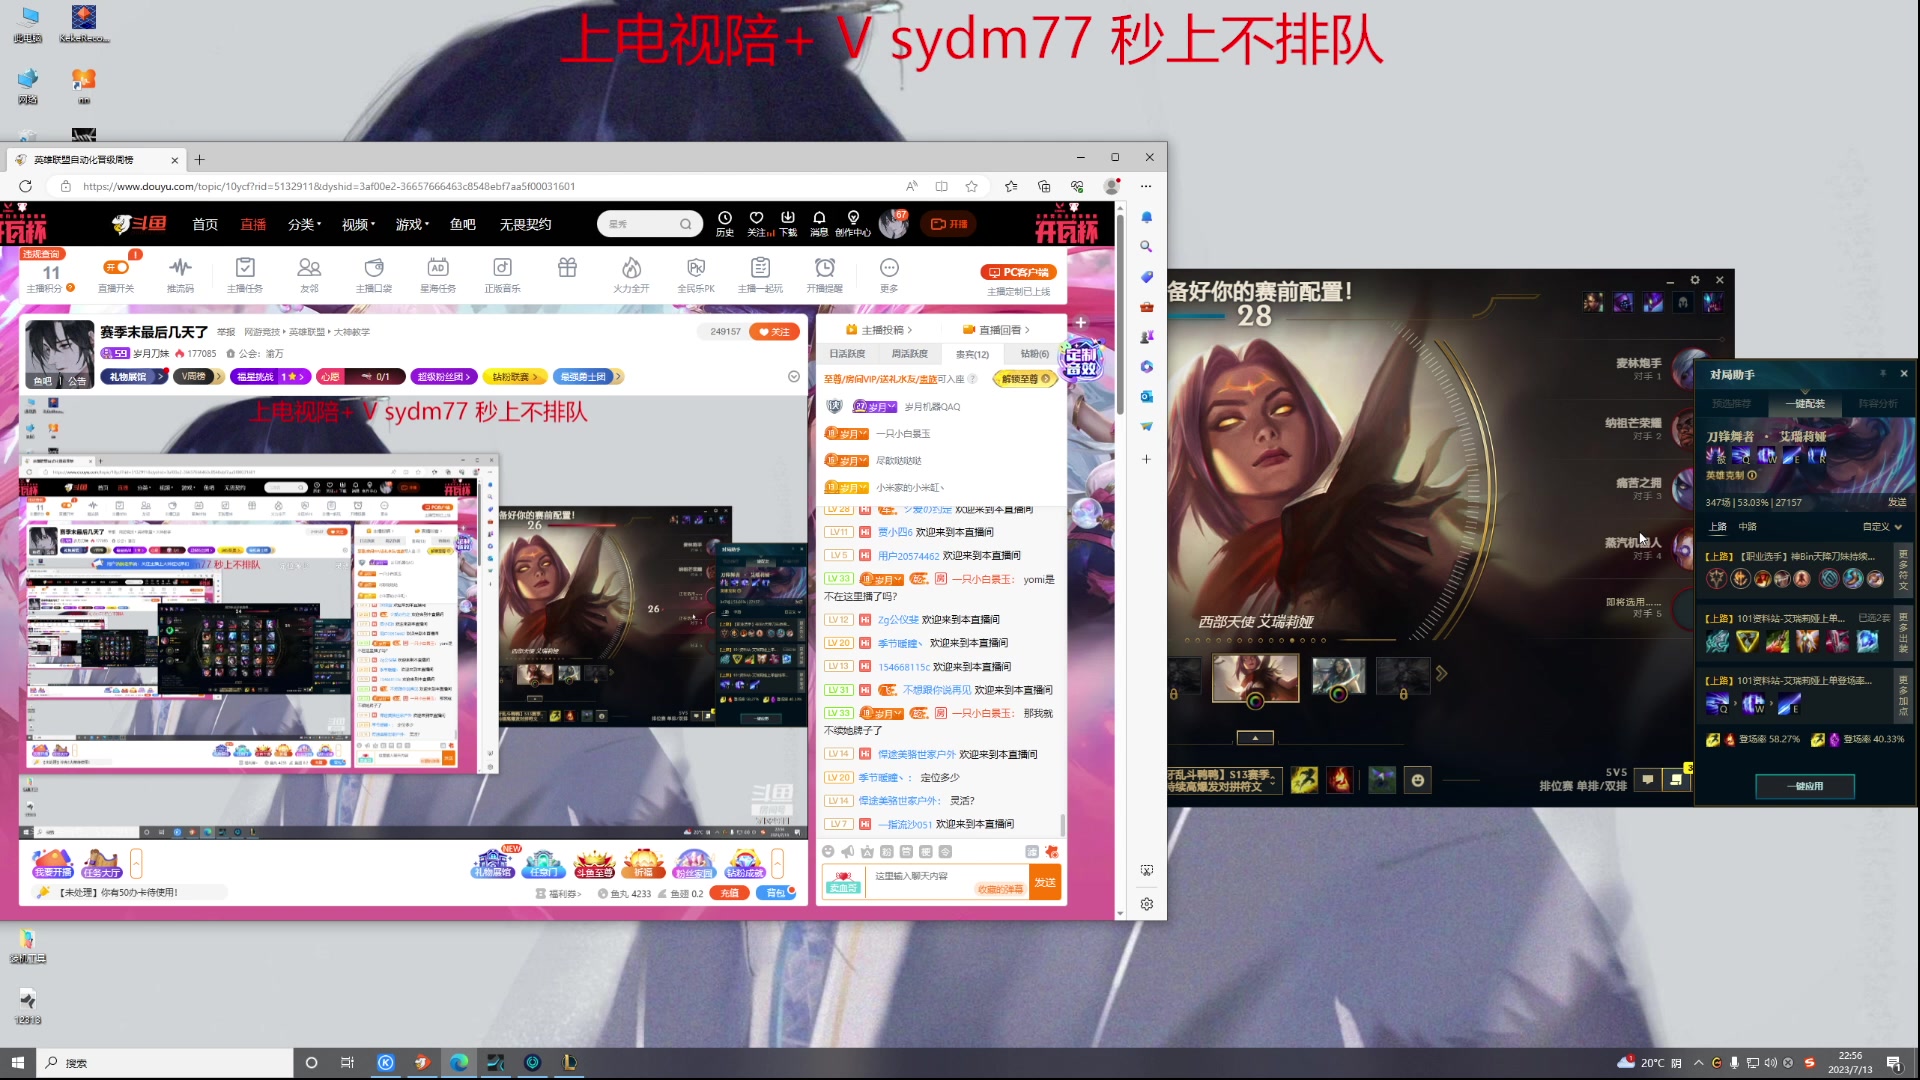Mute gift sound effects with the speaker toggle

847,852
